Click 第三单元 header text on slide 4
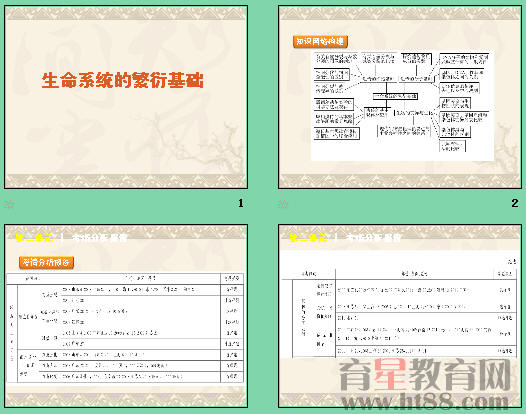Screen dimensions: 526x414 click(x=308, y=238)
